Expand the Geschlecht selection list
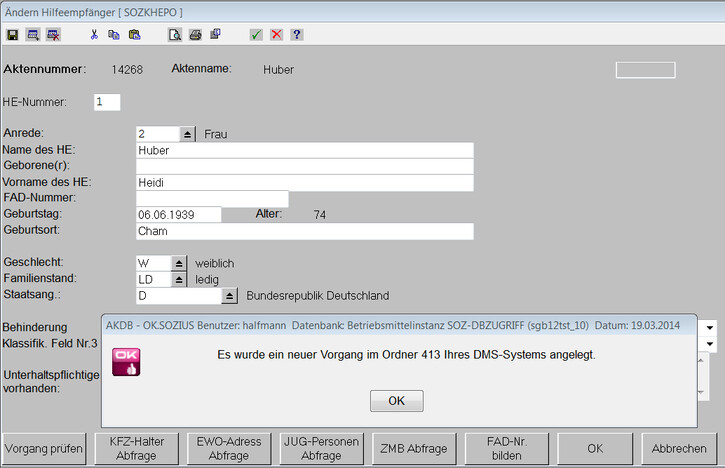The width and height of the screenshot is (725, 468). pyautogui.click(x=179, y=263)
